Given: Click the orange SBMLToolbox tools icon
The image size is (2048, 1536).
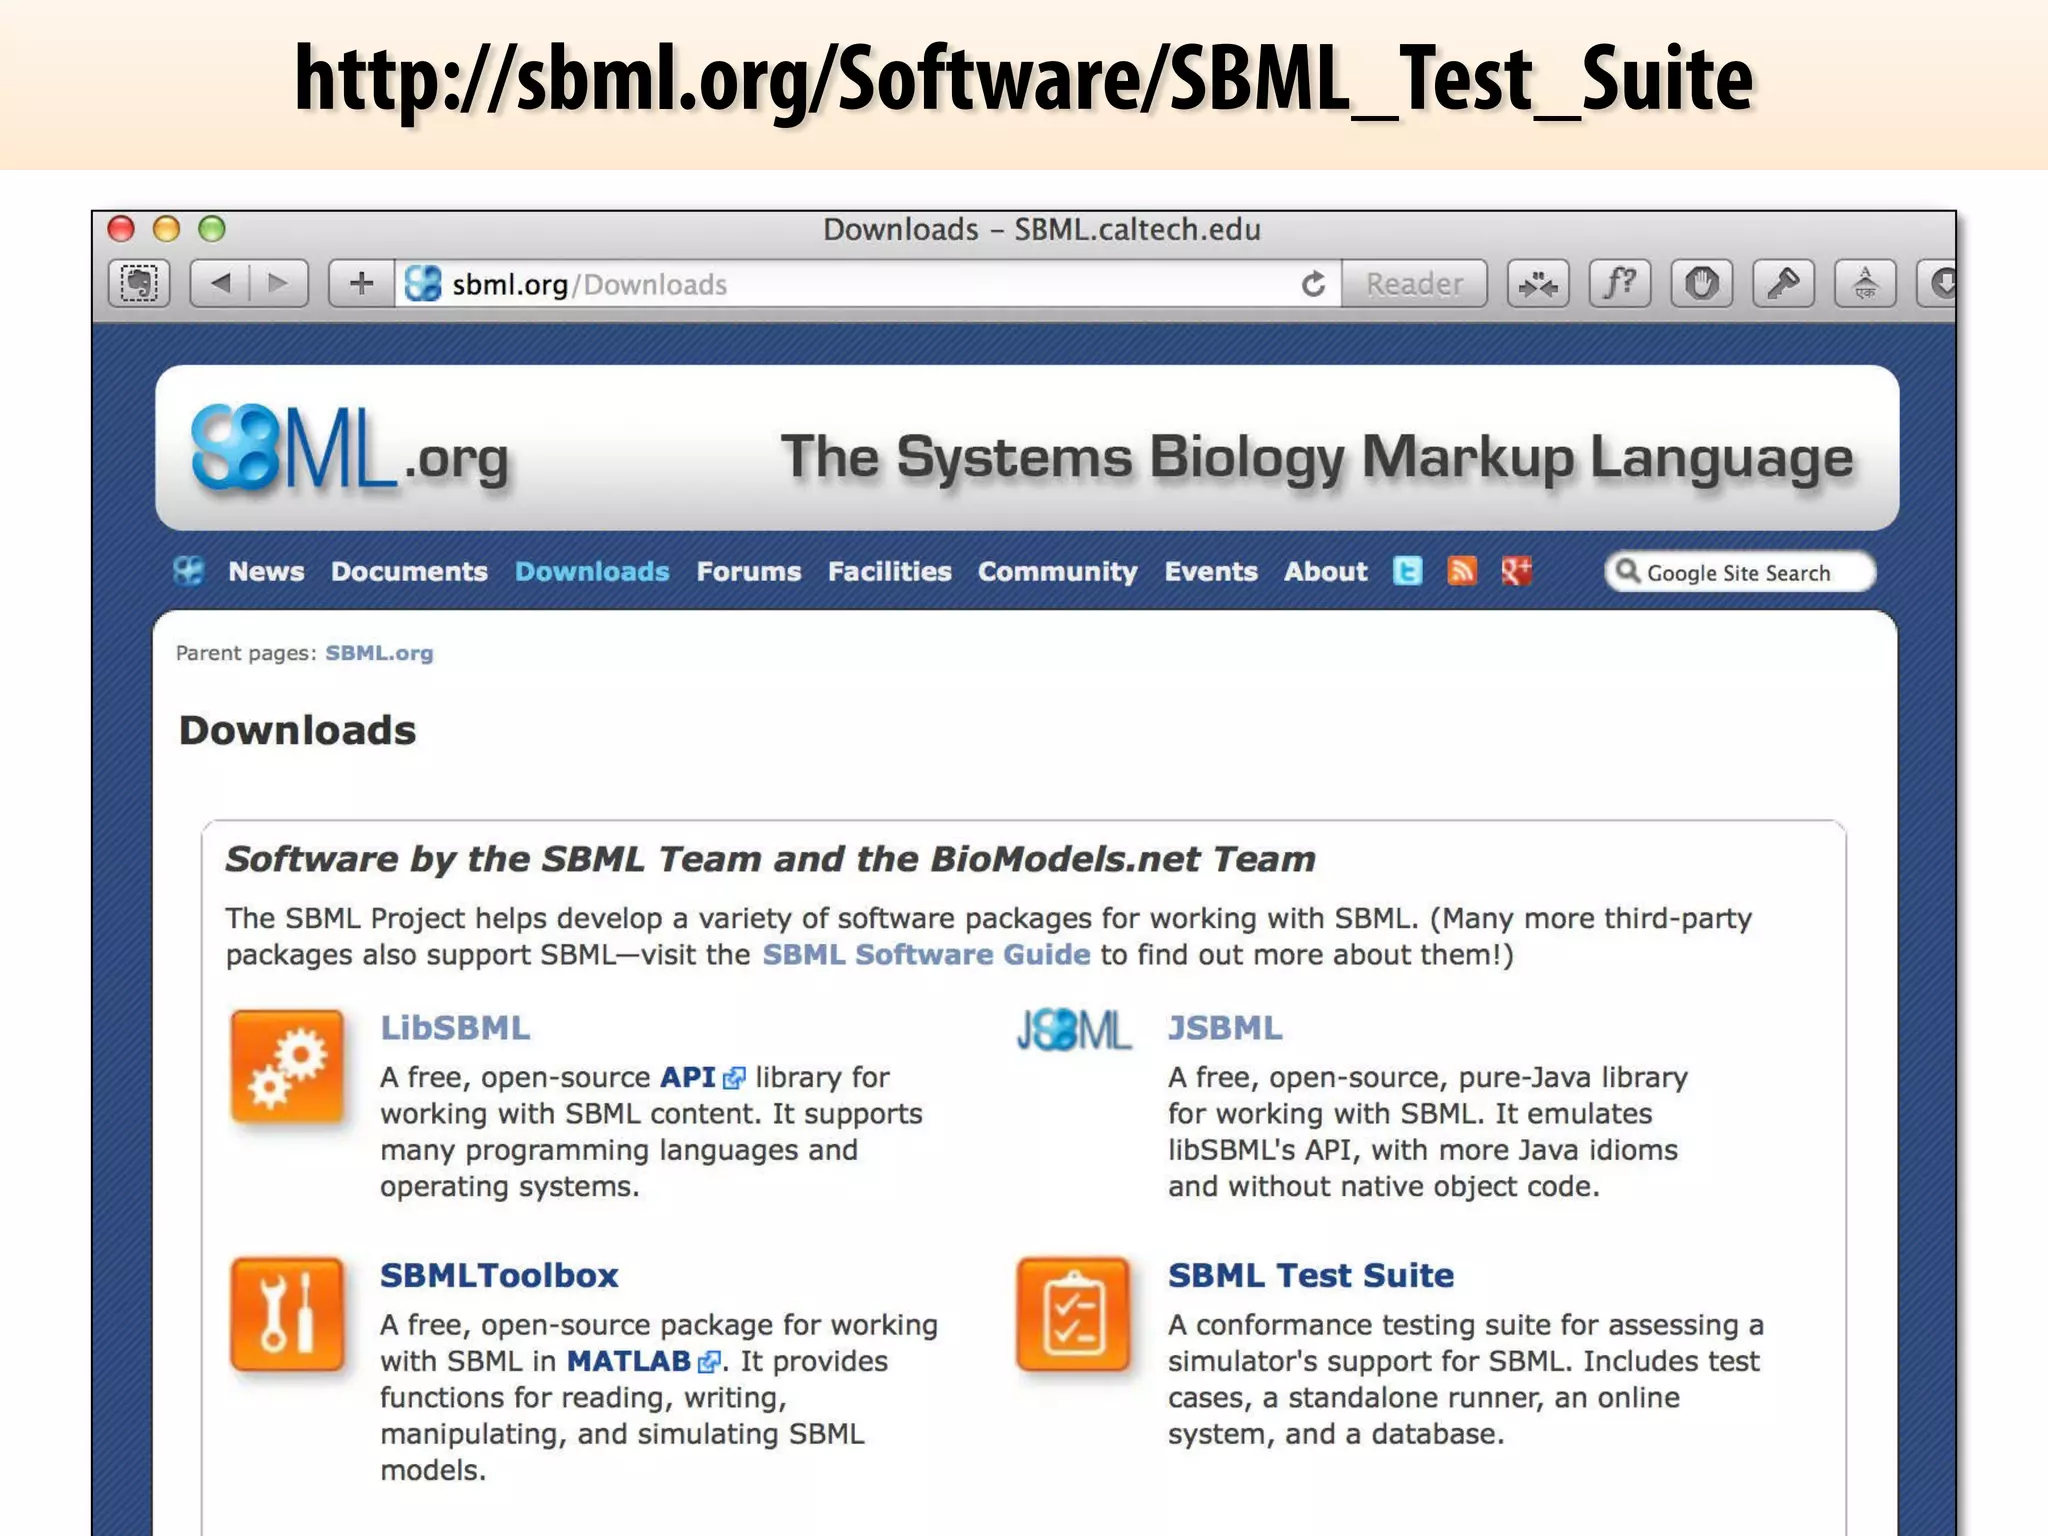Looking at the screenshot, I should click(287, 1314).
